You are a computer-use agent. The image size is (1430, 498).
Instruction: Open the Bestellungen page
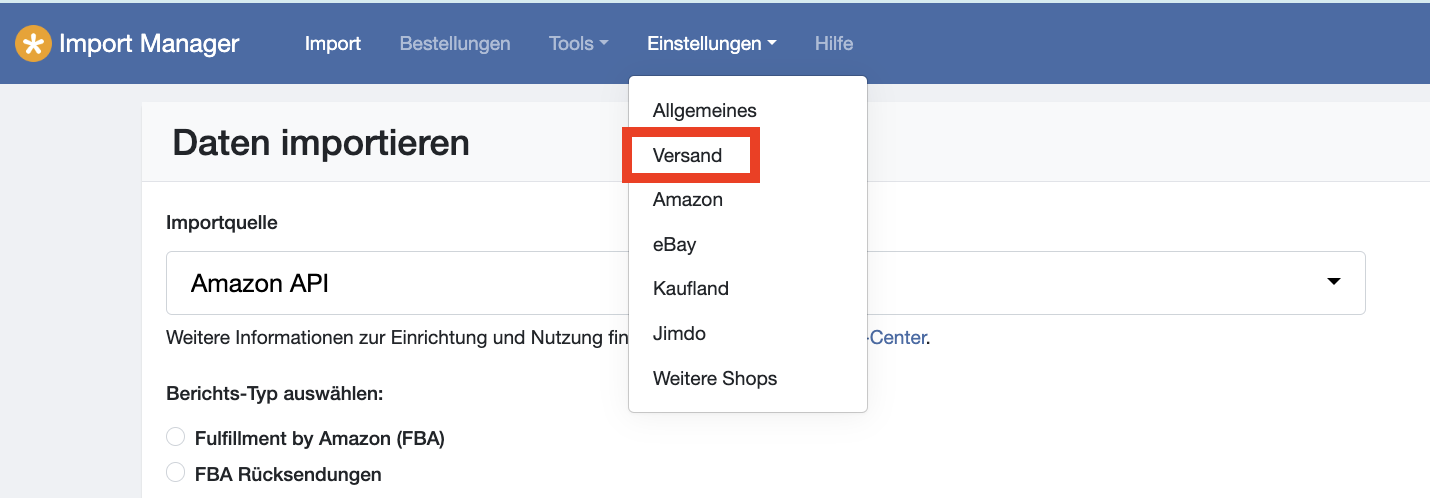coord(455,44)
